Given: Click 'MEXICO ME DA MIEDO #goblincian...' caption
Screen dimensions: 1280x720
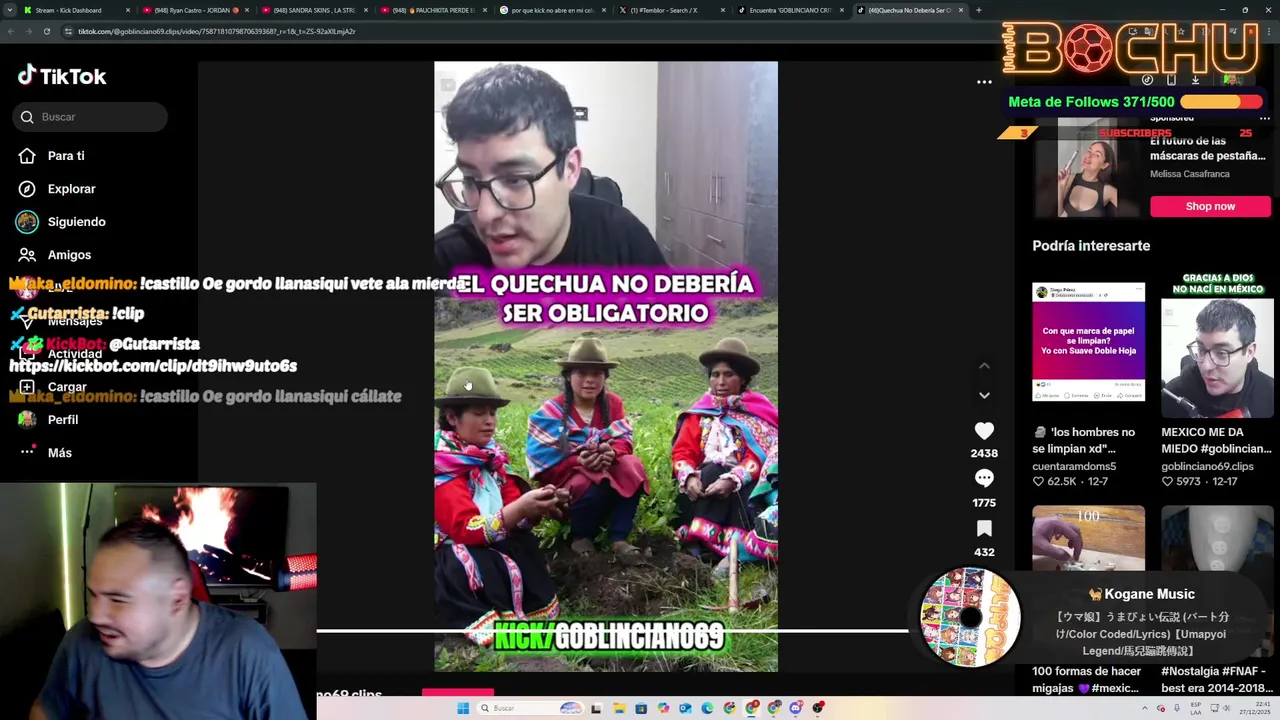Looking at the screenshot, I should (1216, 440).
